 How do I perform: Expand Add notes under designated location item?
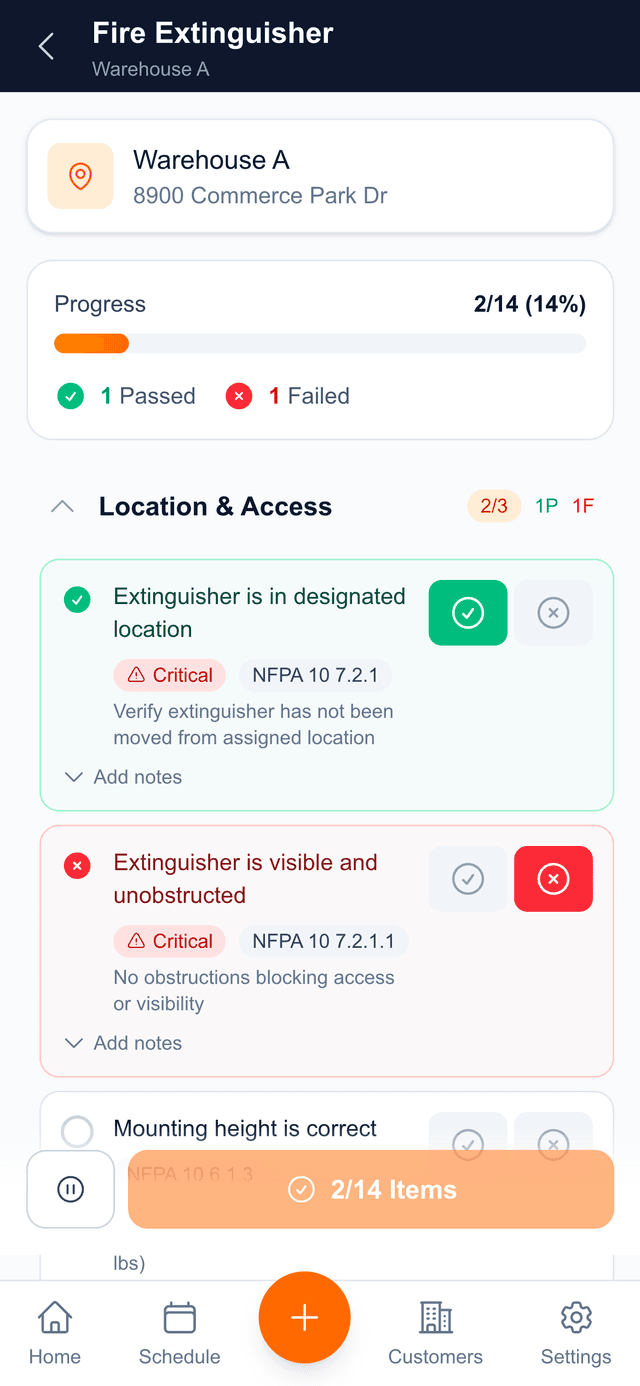pyautogui.click(x=122, y=777)
